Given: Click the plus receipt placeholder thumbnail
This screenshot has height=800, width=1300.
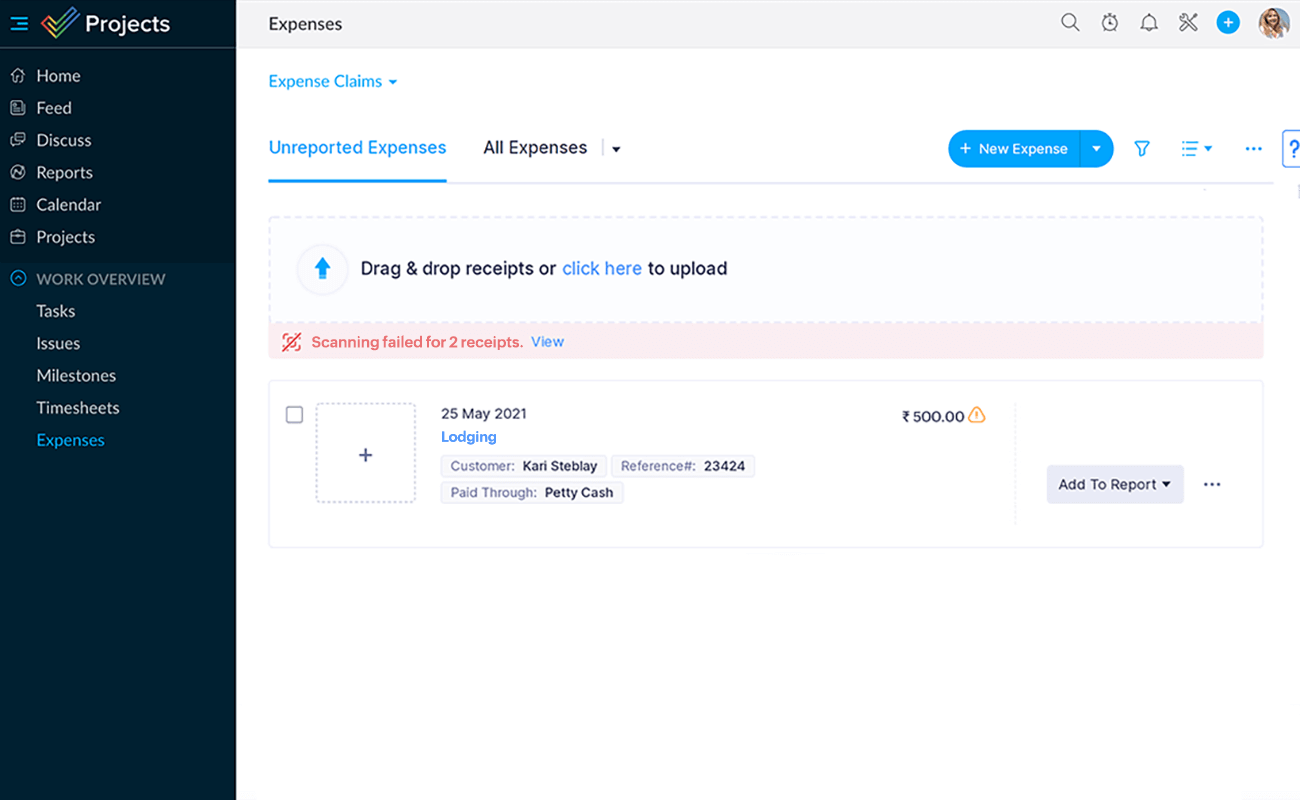Looking at the screenshot, I should click(365, 453).
